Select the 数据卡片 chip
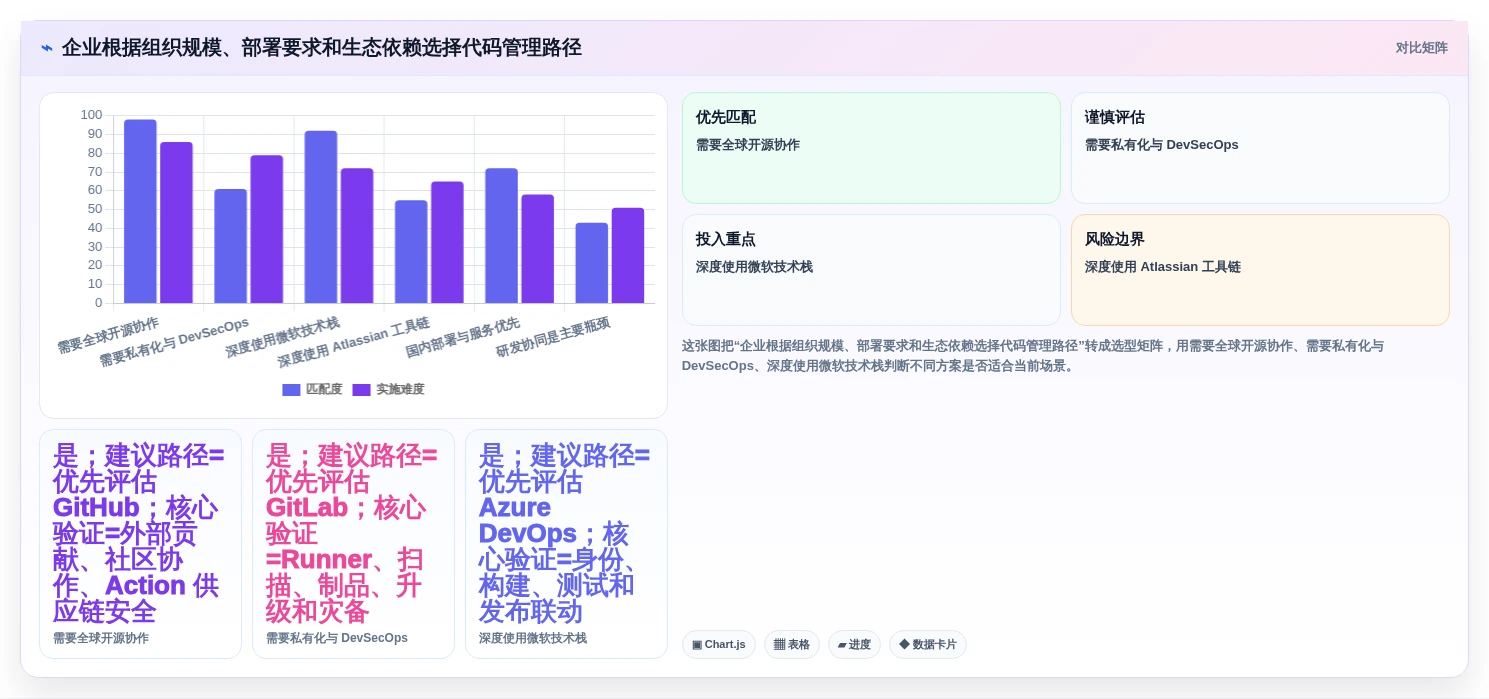The height and width of the screenshot is (699, 1489). tap(928, 645)
